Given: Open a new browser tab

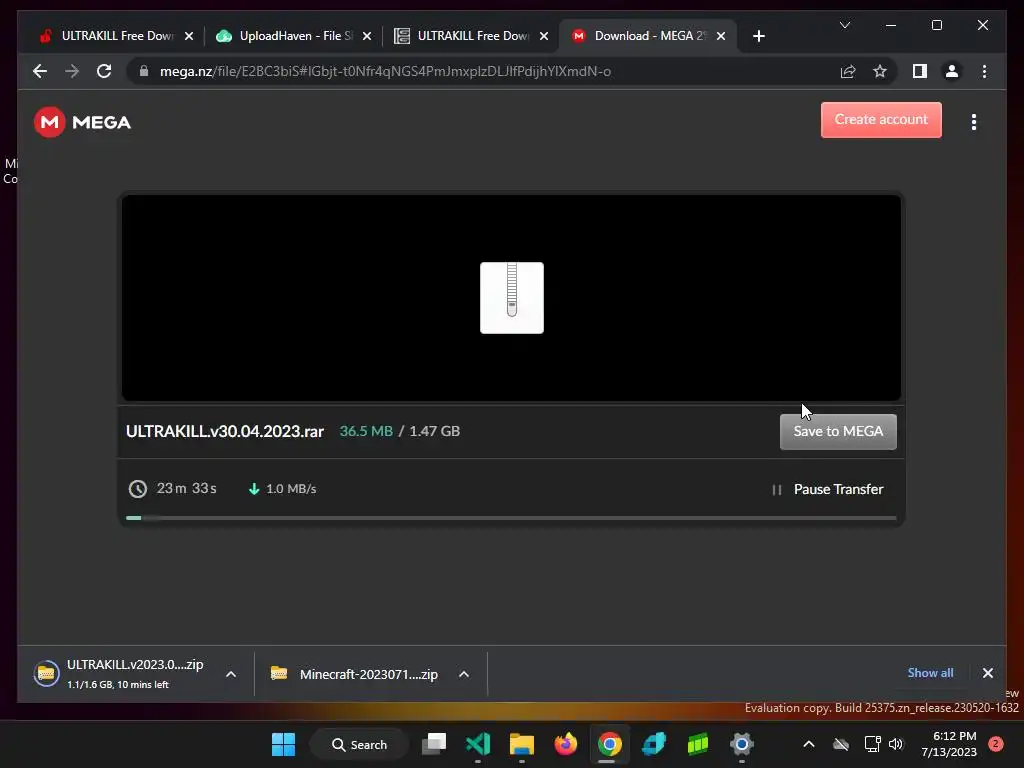Looking at the screenshot, I should 758,37.
